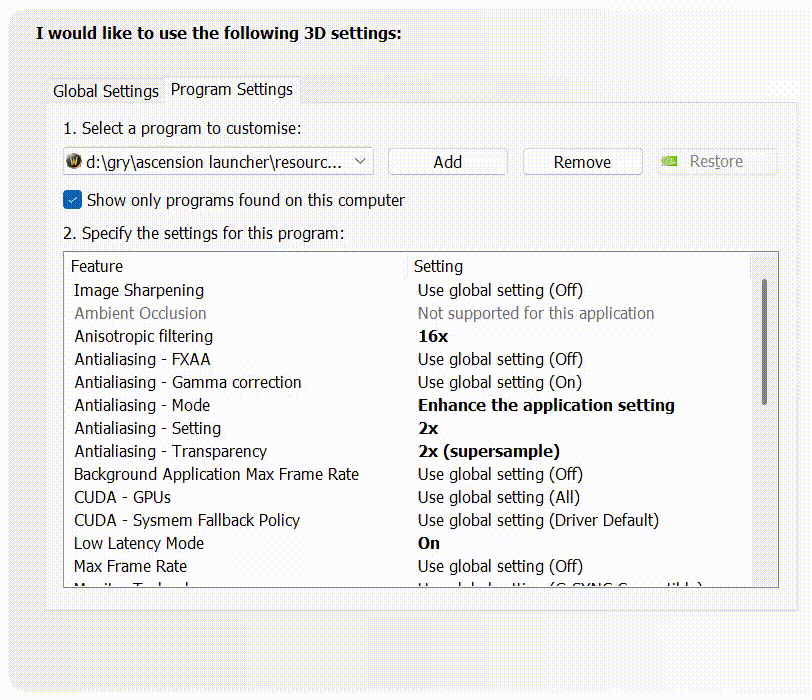Click the WoW program icon in dropdown
Screen dimensions: 812x700
coord(74,161)
